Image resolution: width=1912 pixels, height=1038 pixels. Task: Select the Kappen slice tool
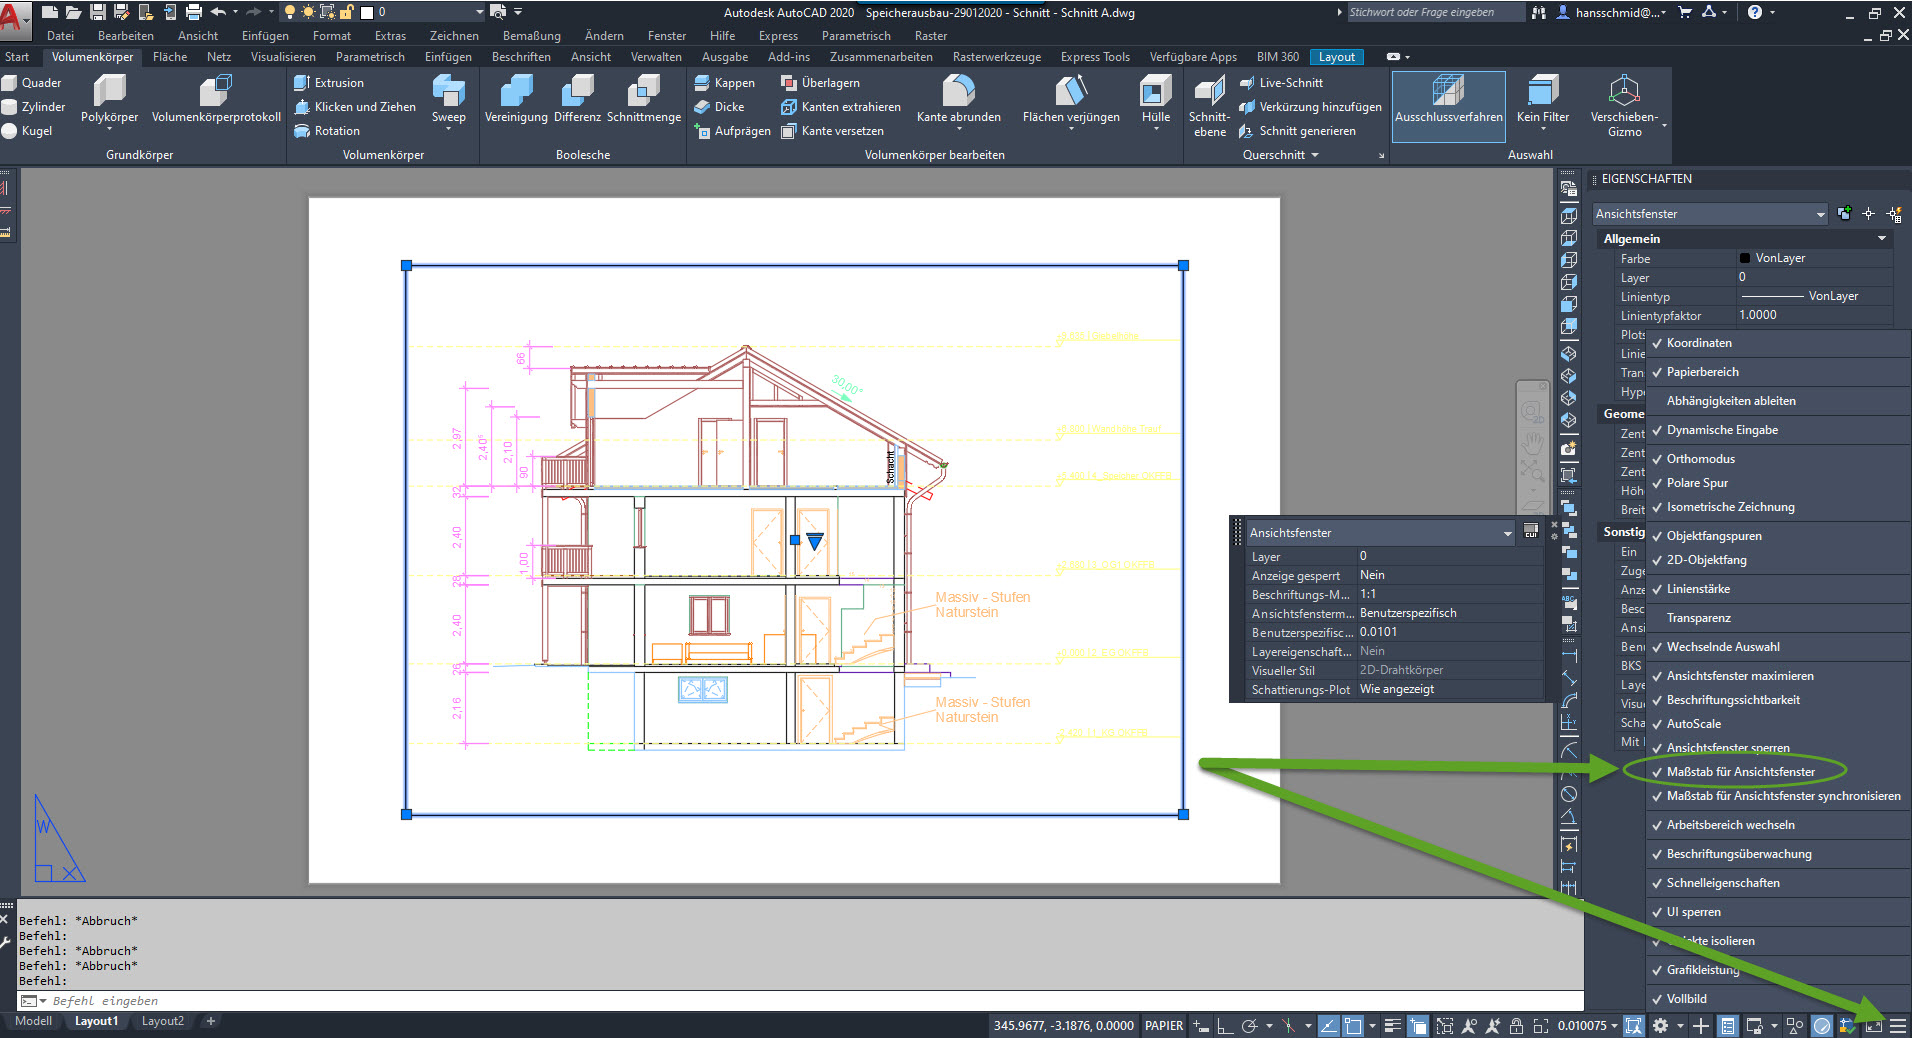(725, 83)
